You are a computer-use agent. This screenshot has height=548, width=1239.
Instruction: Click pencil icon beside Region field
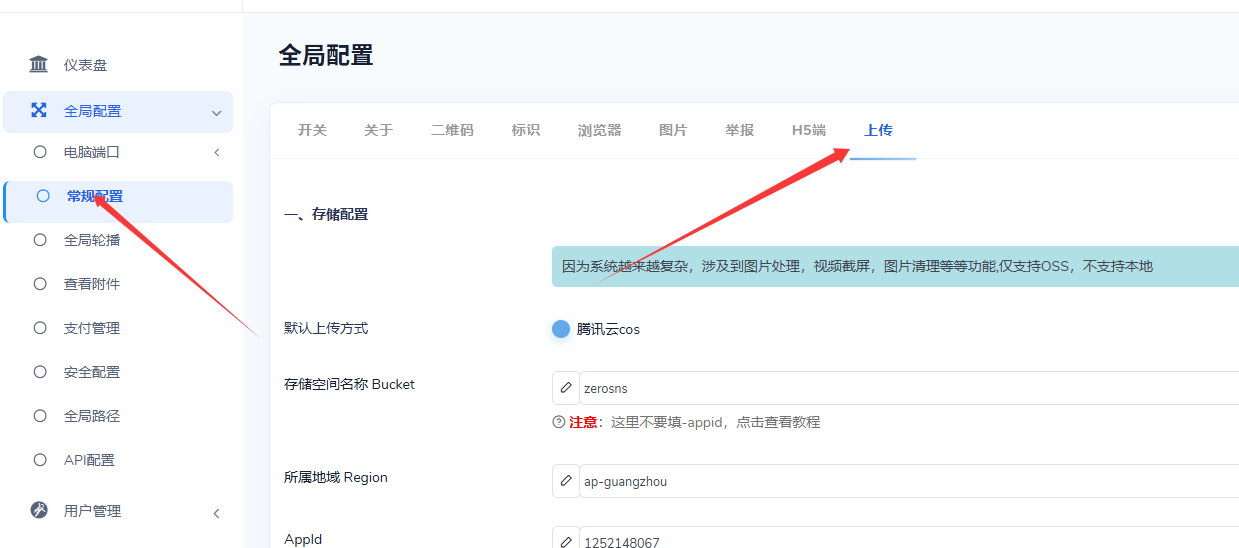(566, 481)
